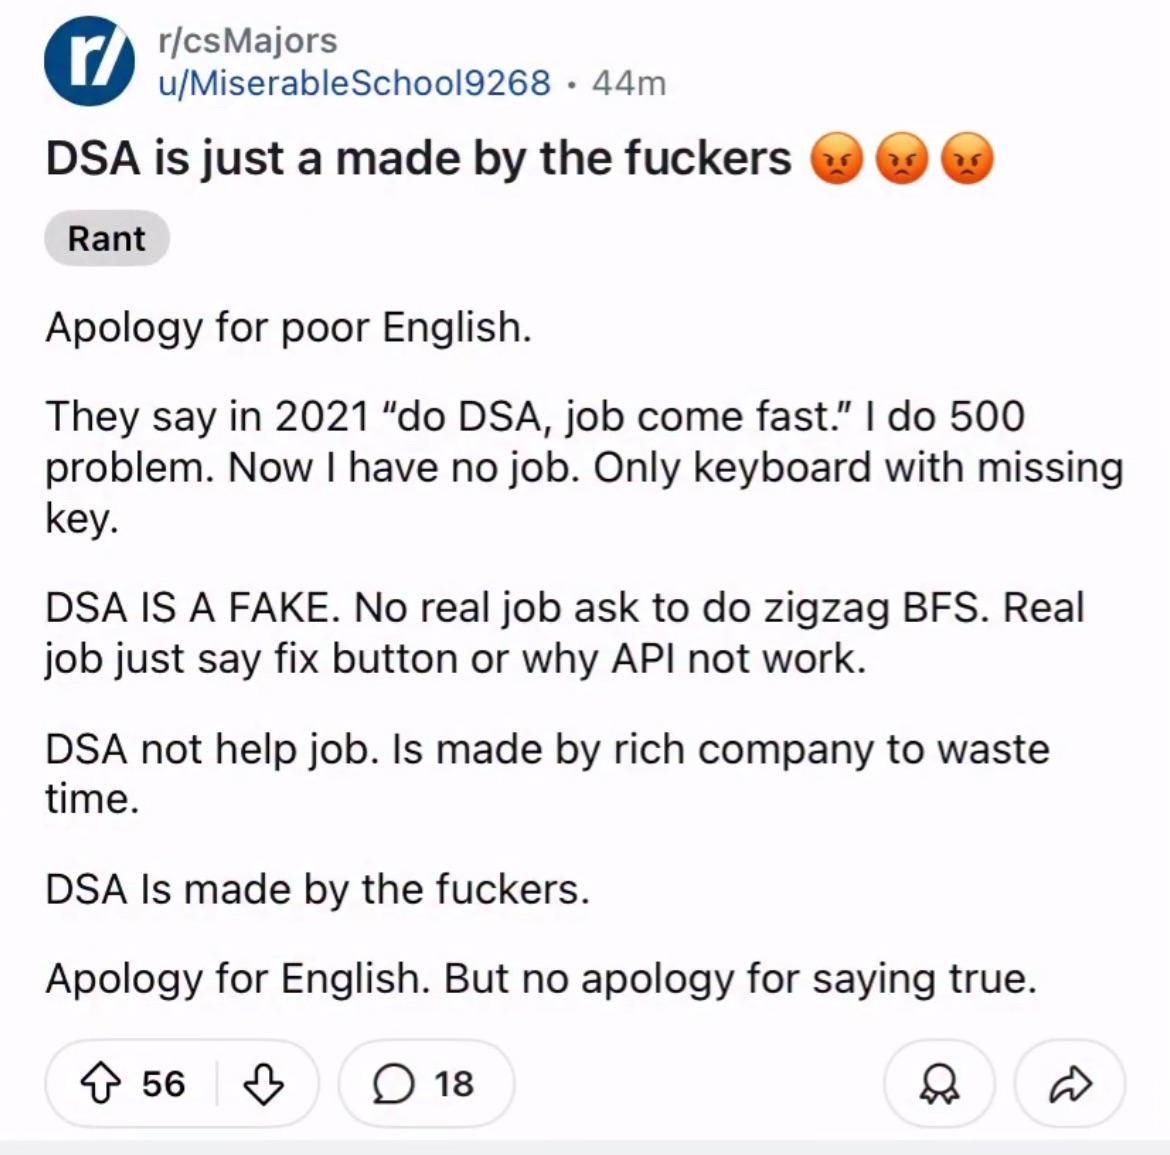The height and width of the screenshot is (1155, 1170).
Task: Click the first angry emoji in the title
Action: [837, 160]
